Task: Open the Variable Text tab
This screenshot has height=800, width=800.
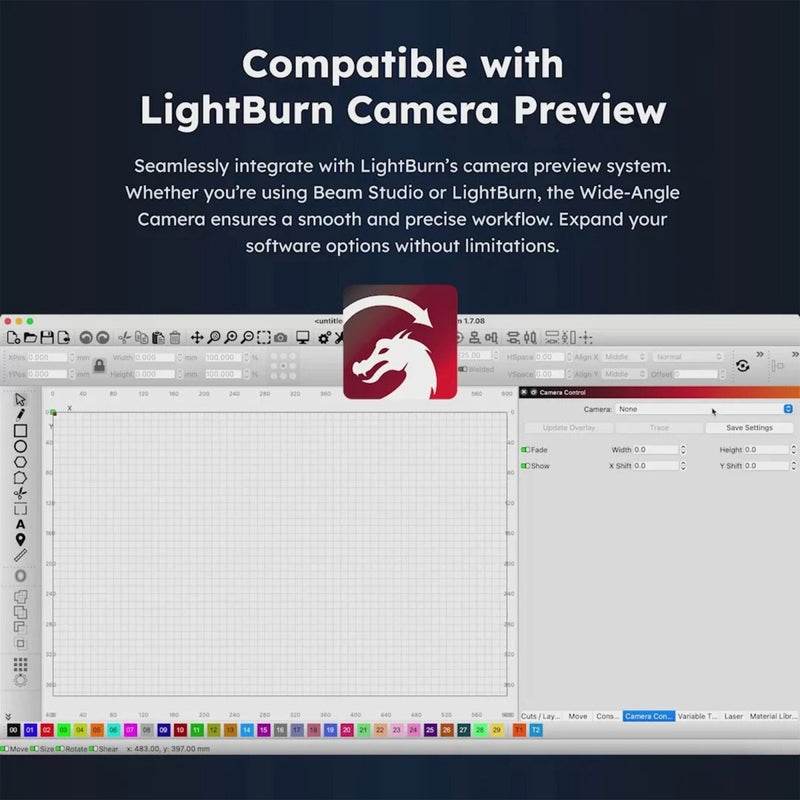Action: 697,716
